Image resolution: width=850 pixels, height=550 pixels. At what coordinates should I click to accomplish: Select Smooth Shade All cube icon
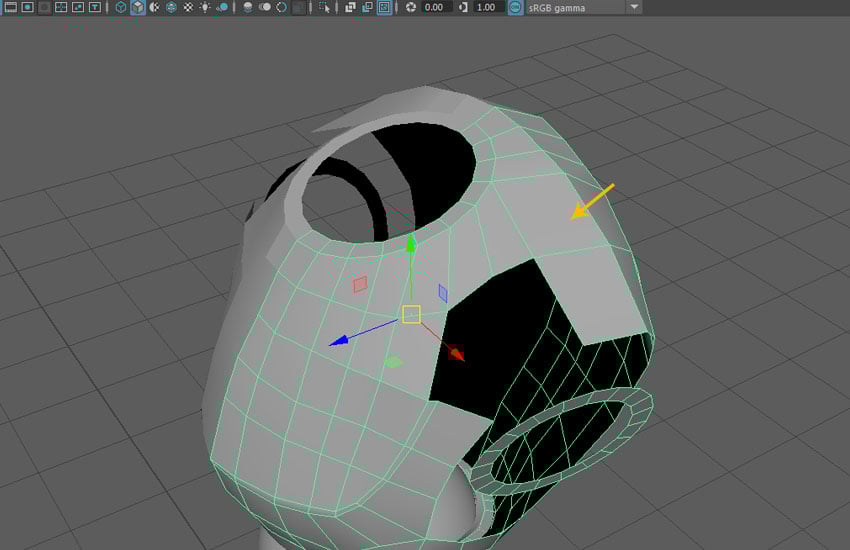(x=138, y=7)
